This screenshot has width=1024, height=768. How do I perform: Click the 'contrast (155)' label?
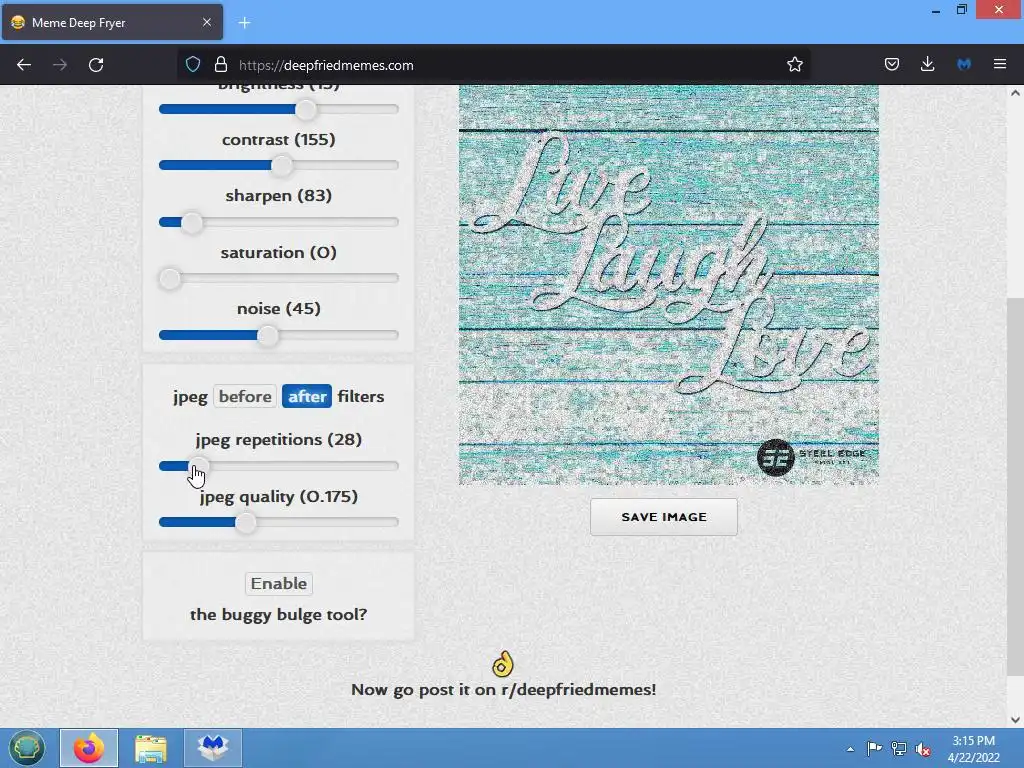point(279,140)
